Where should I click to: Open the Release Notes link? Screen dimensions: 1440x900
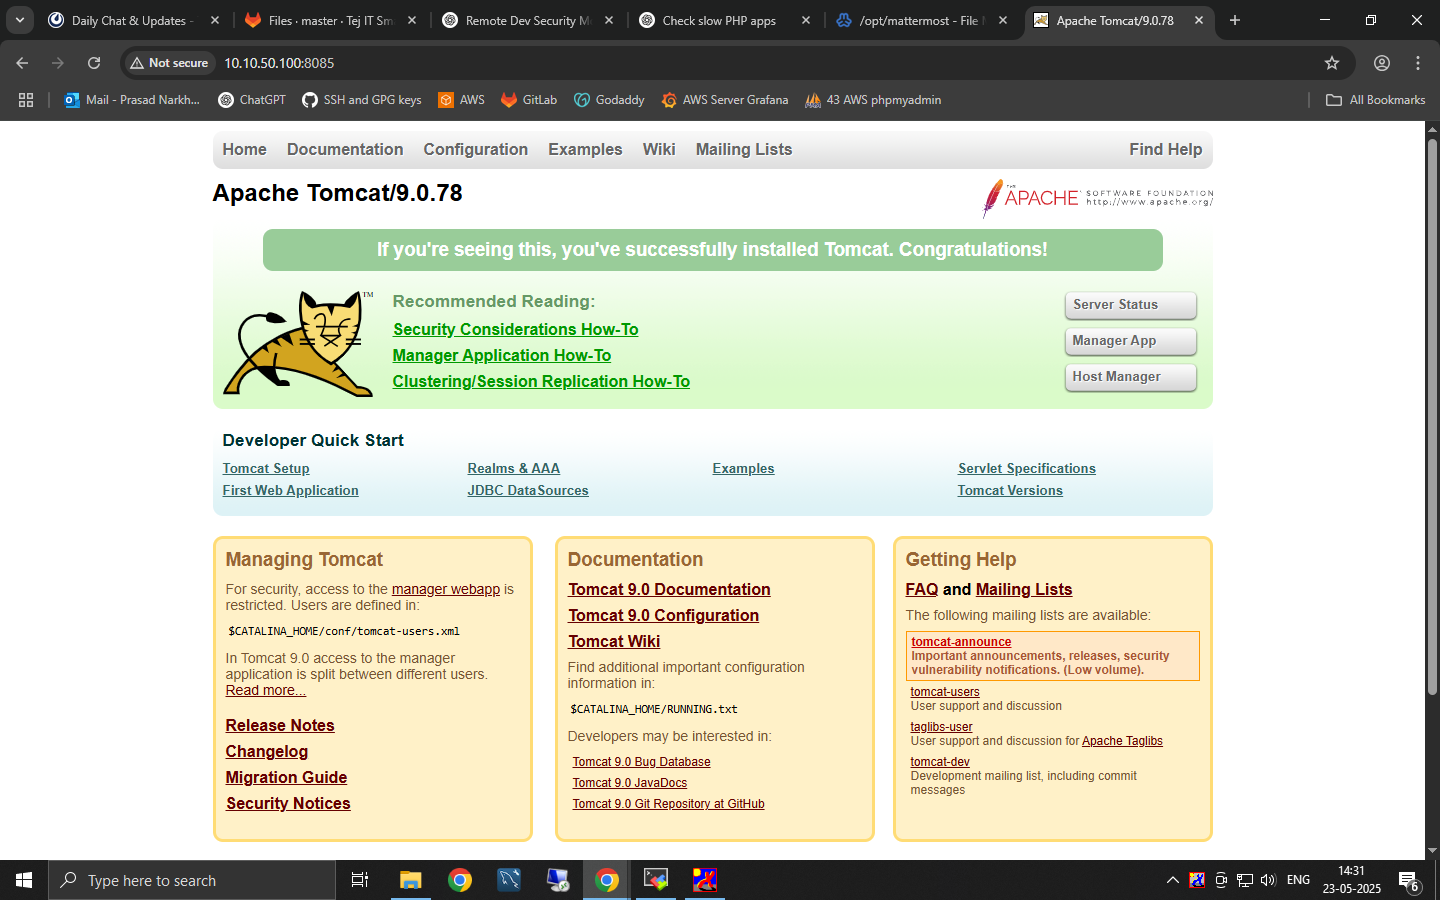(x=280, y=725)
